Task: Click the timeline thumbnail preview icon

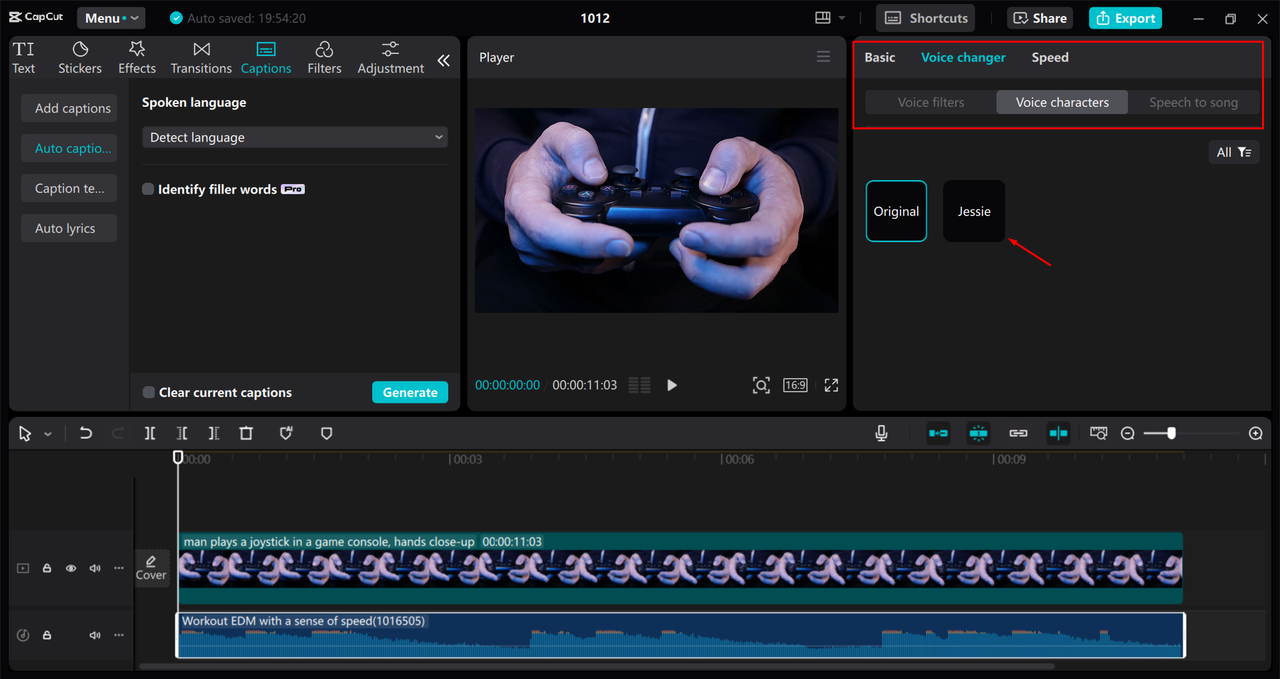Action: pyautogui.click(x=1099, y=433)
